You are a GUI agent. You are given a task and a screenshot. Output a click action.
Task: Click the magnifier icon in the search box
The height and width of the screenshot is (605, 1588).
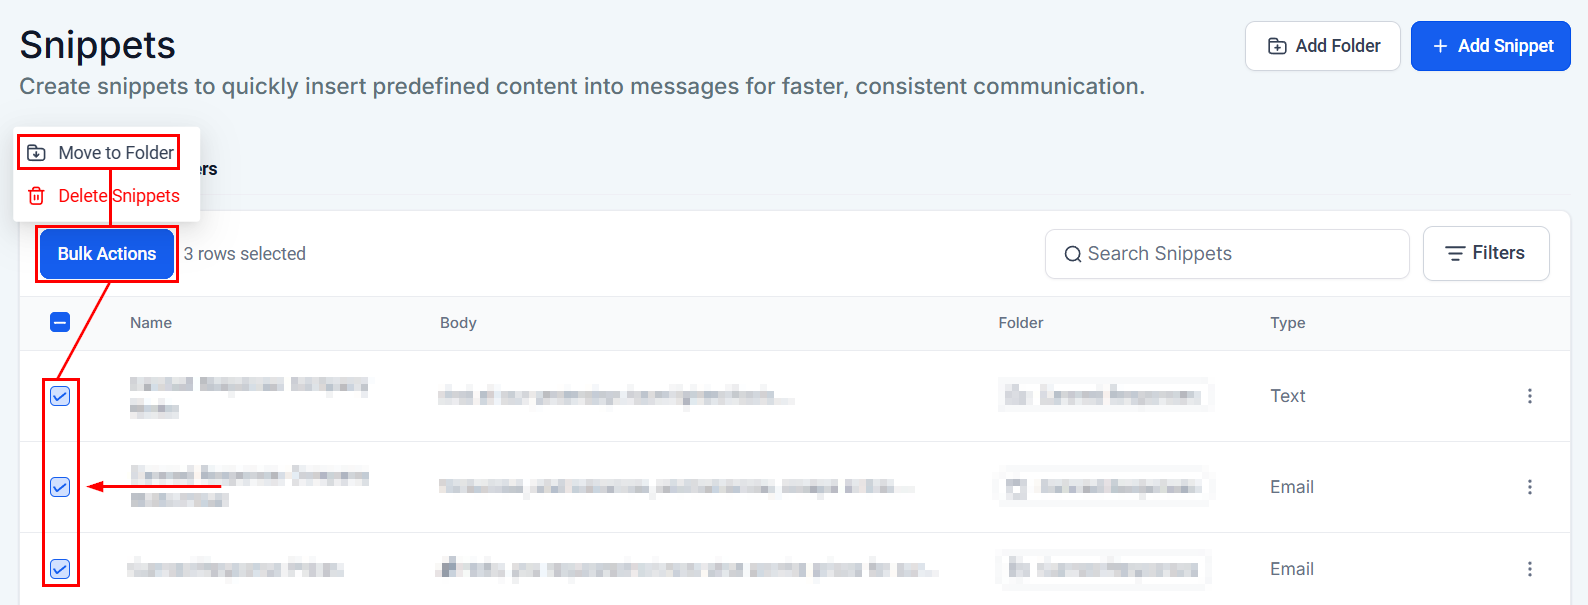click(x=1072, y=254)
